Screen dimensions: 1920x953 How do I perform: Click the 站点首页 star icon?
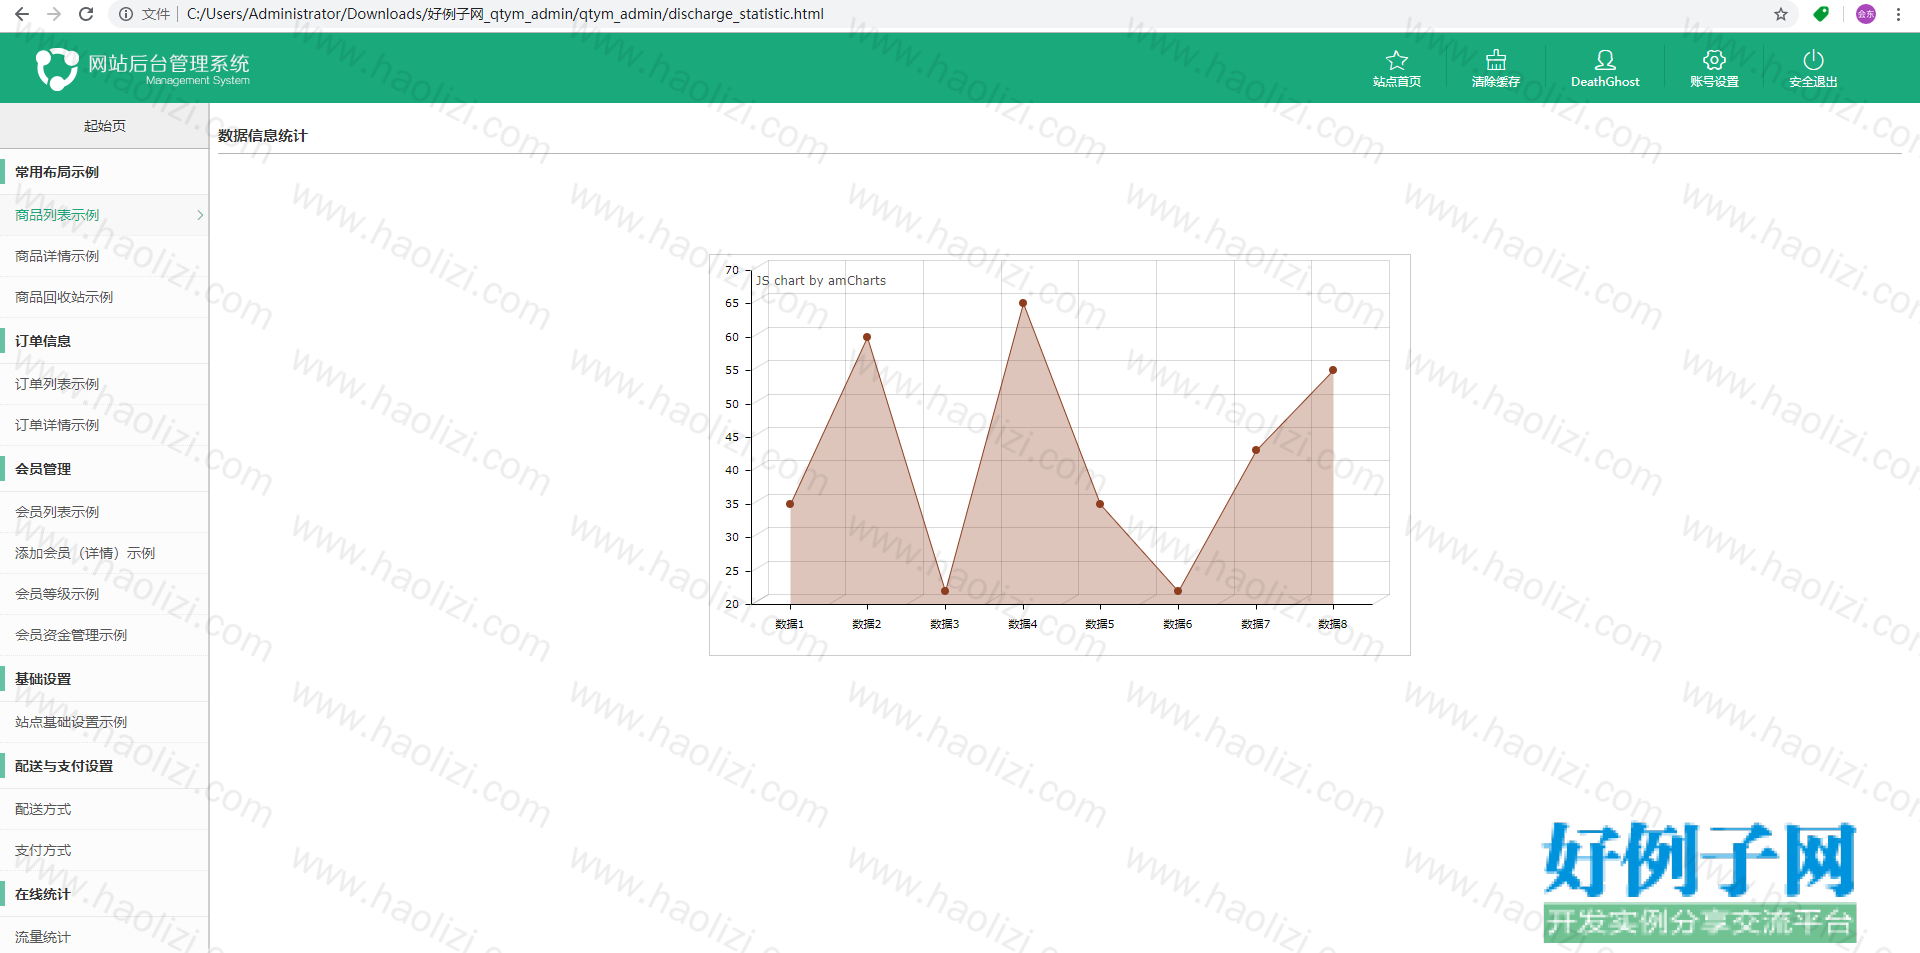(1397, 60)
